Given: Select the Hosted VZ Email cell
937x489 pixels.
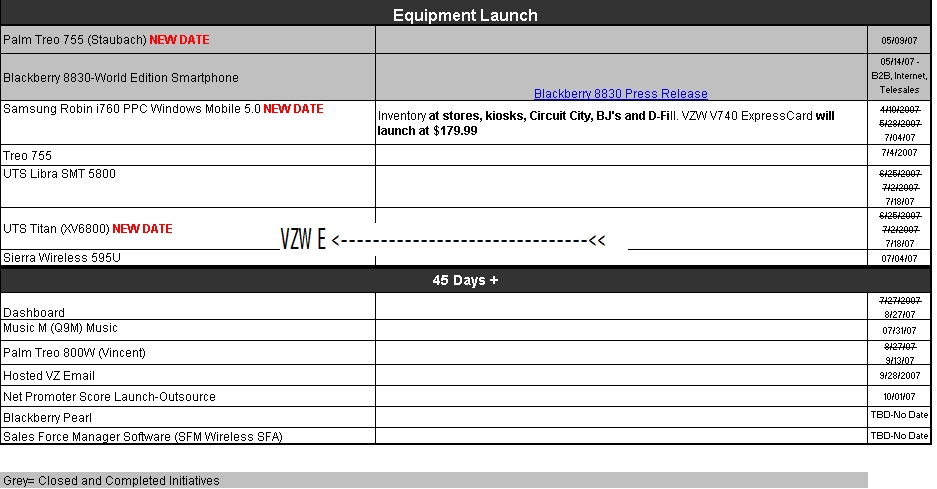Looking at the screenshot, I should point(188,375).
